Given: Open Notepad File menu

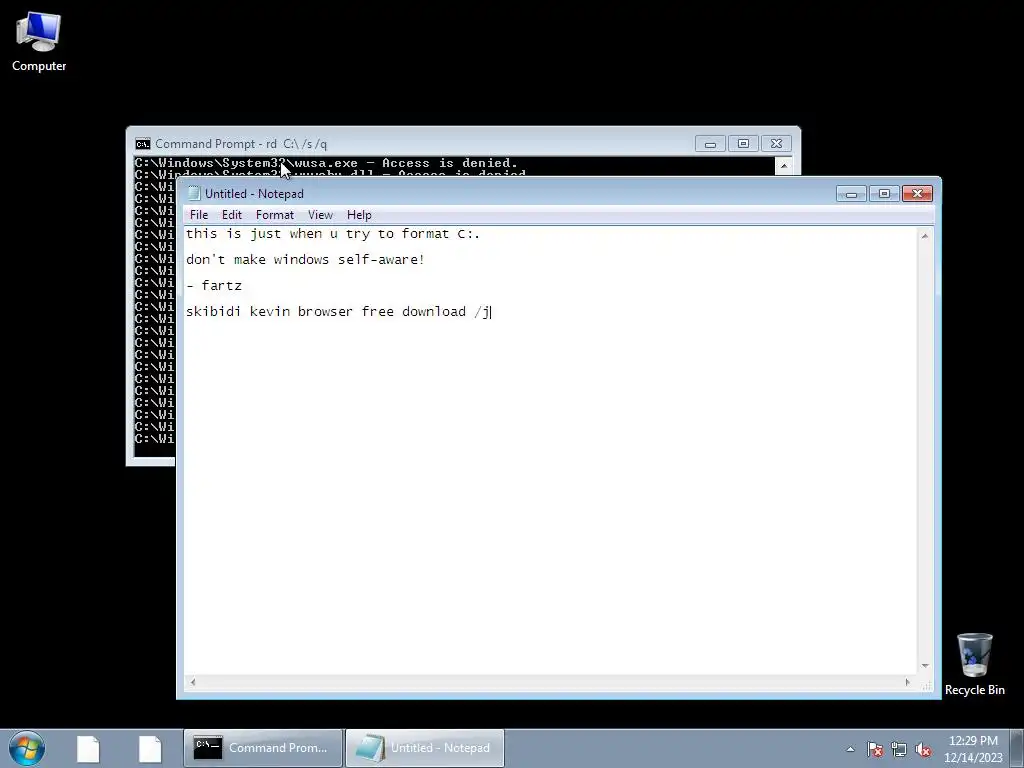Looking at the screenshot, I should [x=199, y=215].
